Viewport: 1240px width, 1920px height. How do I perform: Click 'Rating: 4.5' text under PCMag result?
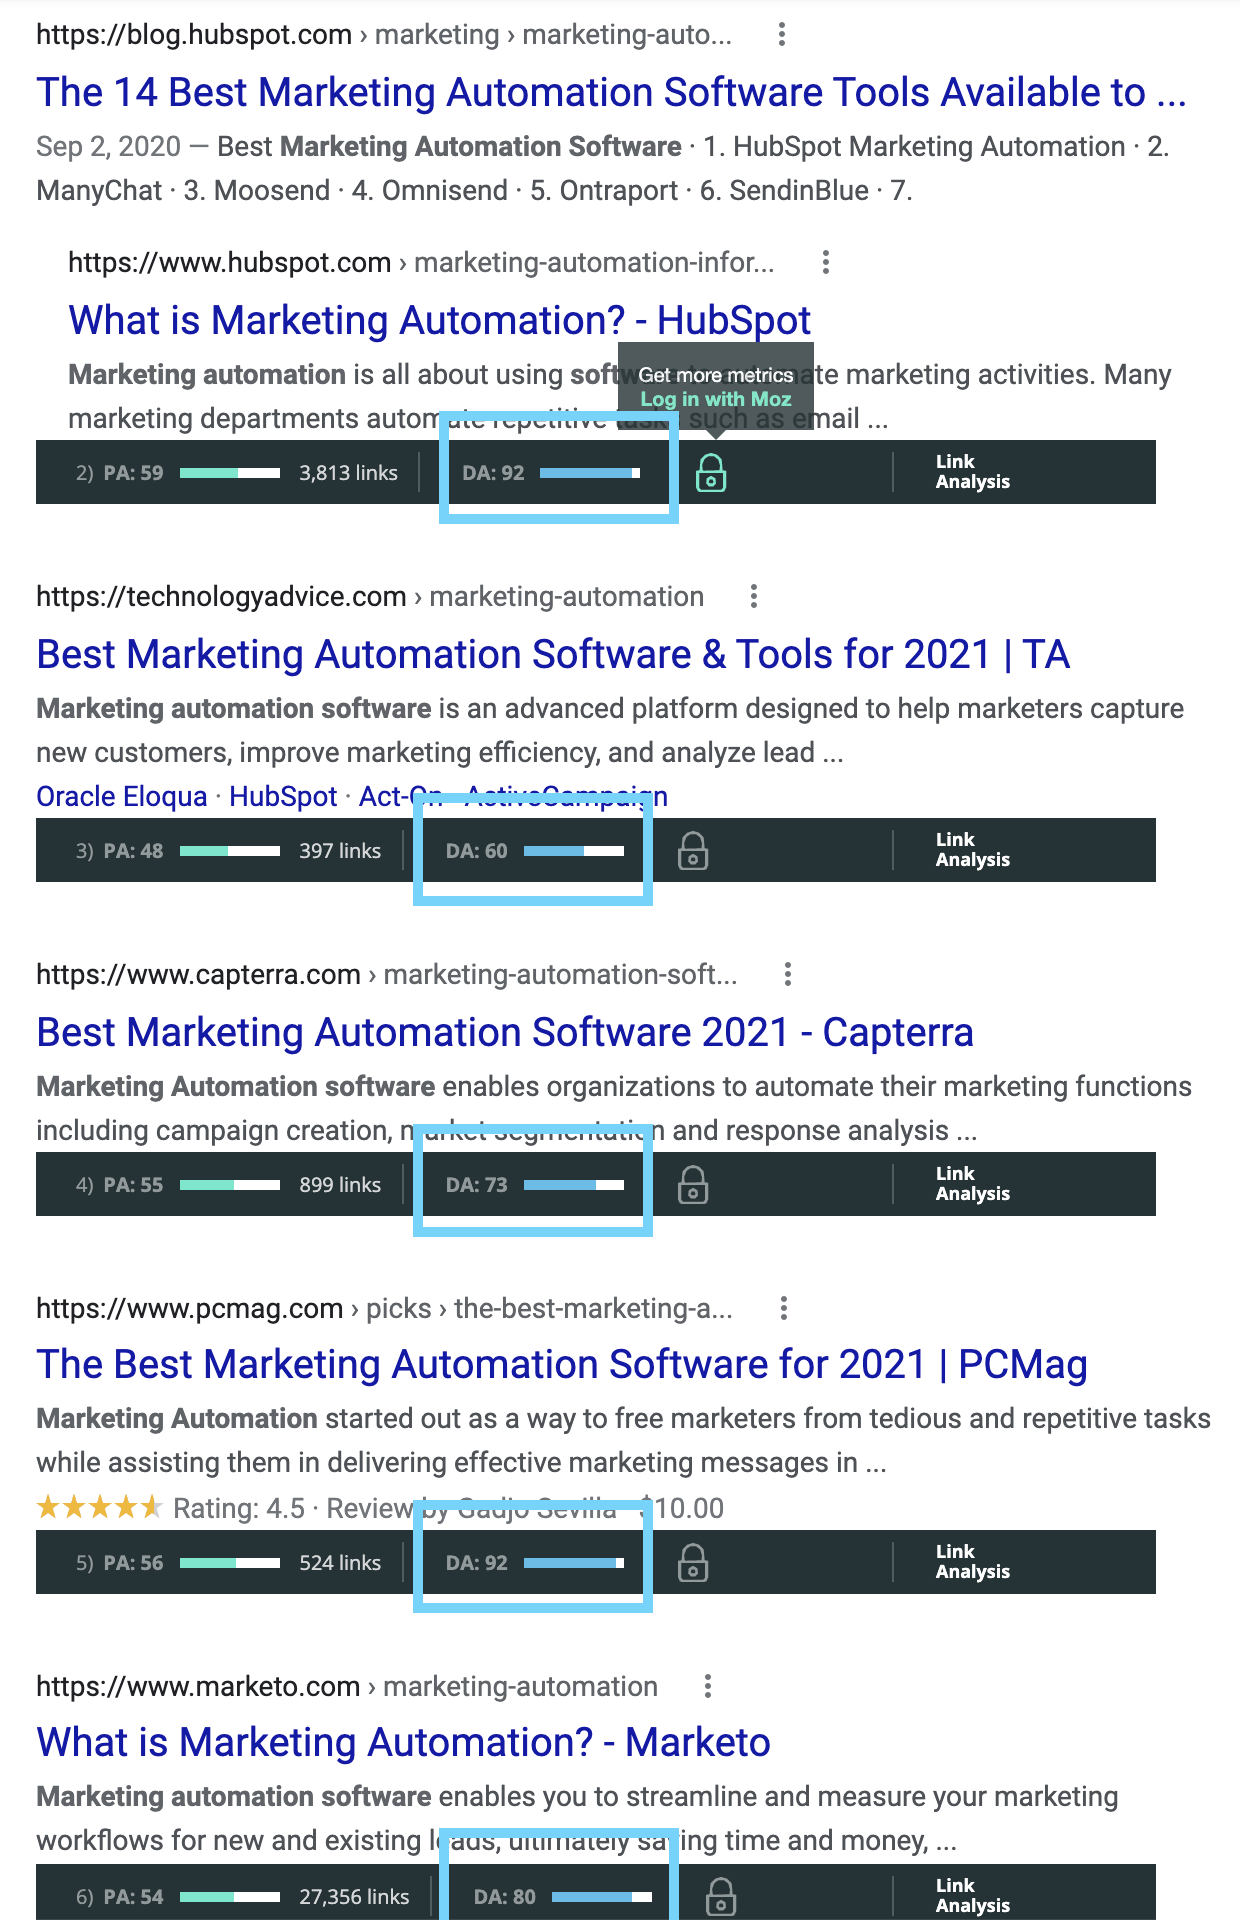[238, 1508]
